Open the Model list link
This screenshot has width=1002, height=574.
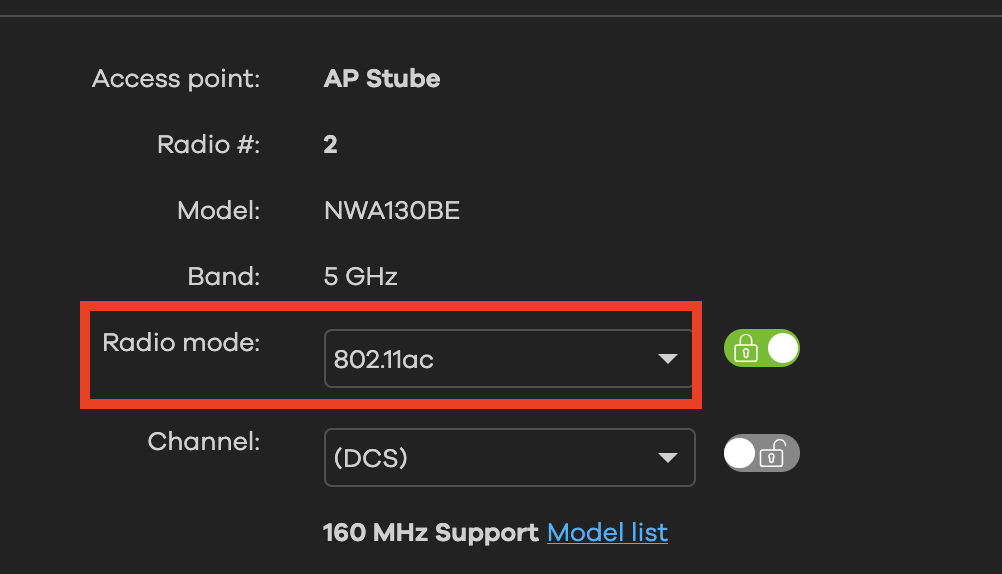click(607, 533)
